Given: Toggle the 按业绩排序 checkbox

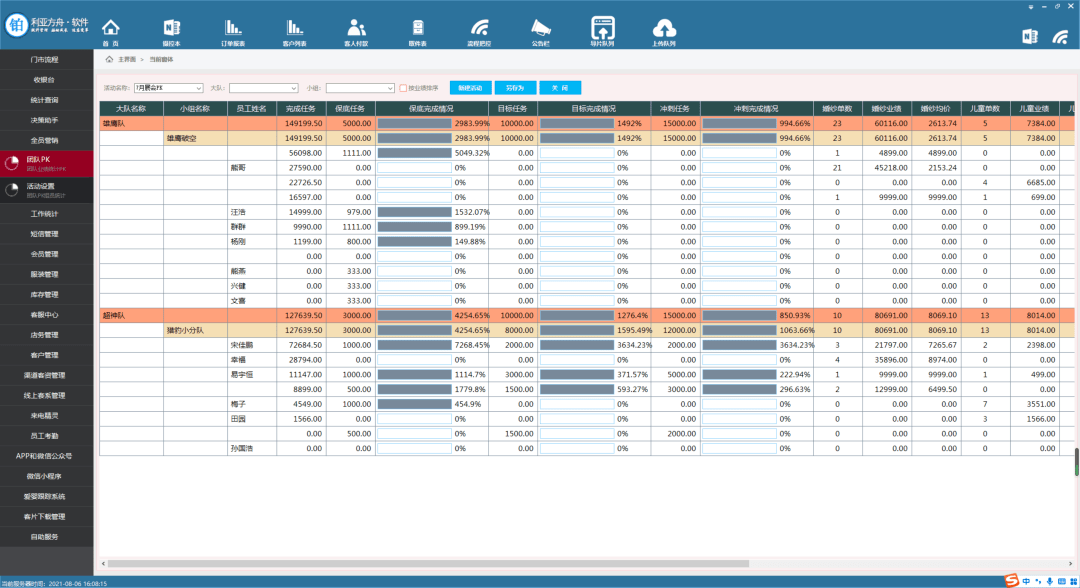Looking at the screenshot, I should (x=403, y=88).
